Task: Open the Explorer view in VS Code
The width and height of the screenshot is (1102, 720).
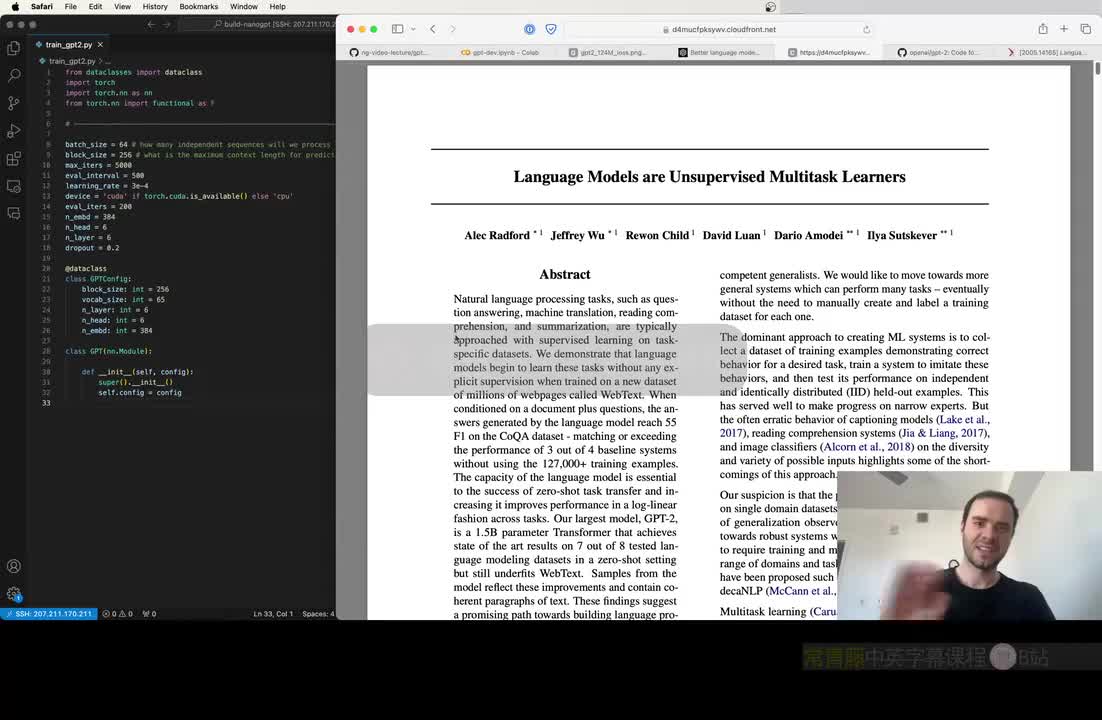Action: [x=13, y=48]
